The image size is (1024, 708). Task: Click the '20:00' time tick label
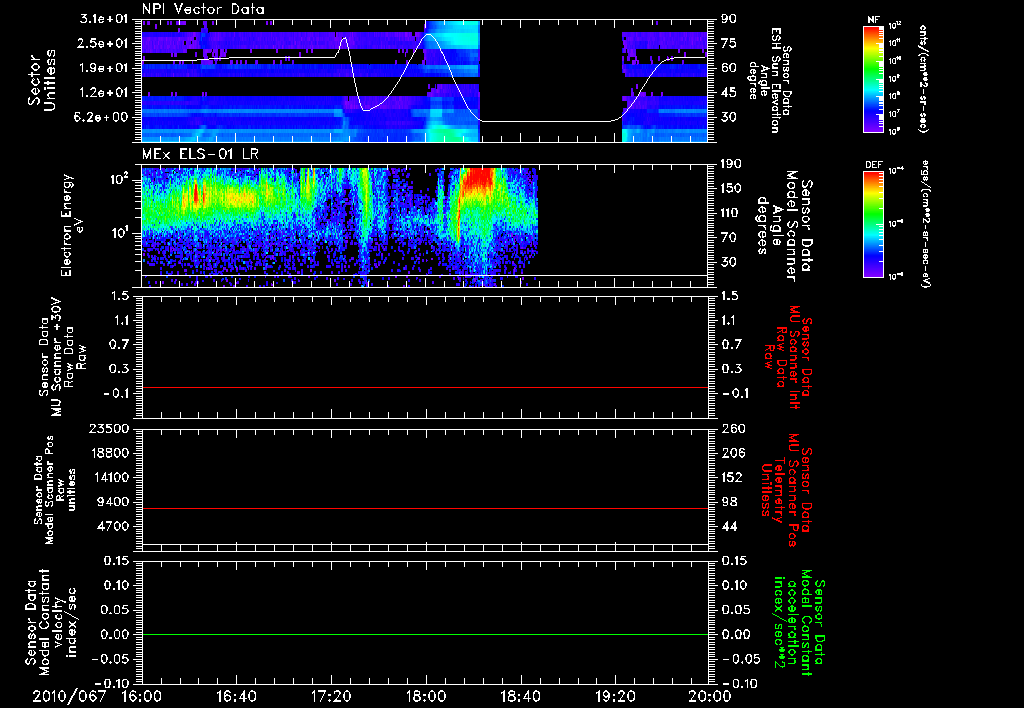point(710,696)
